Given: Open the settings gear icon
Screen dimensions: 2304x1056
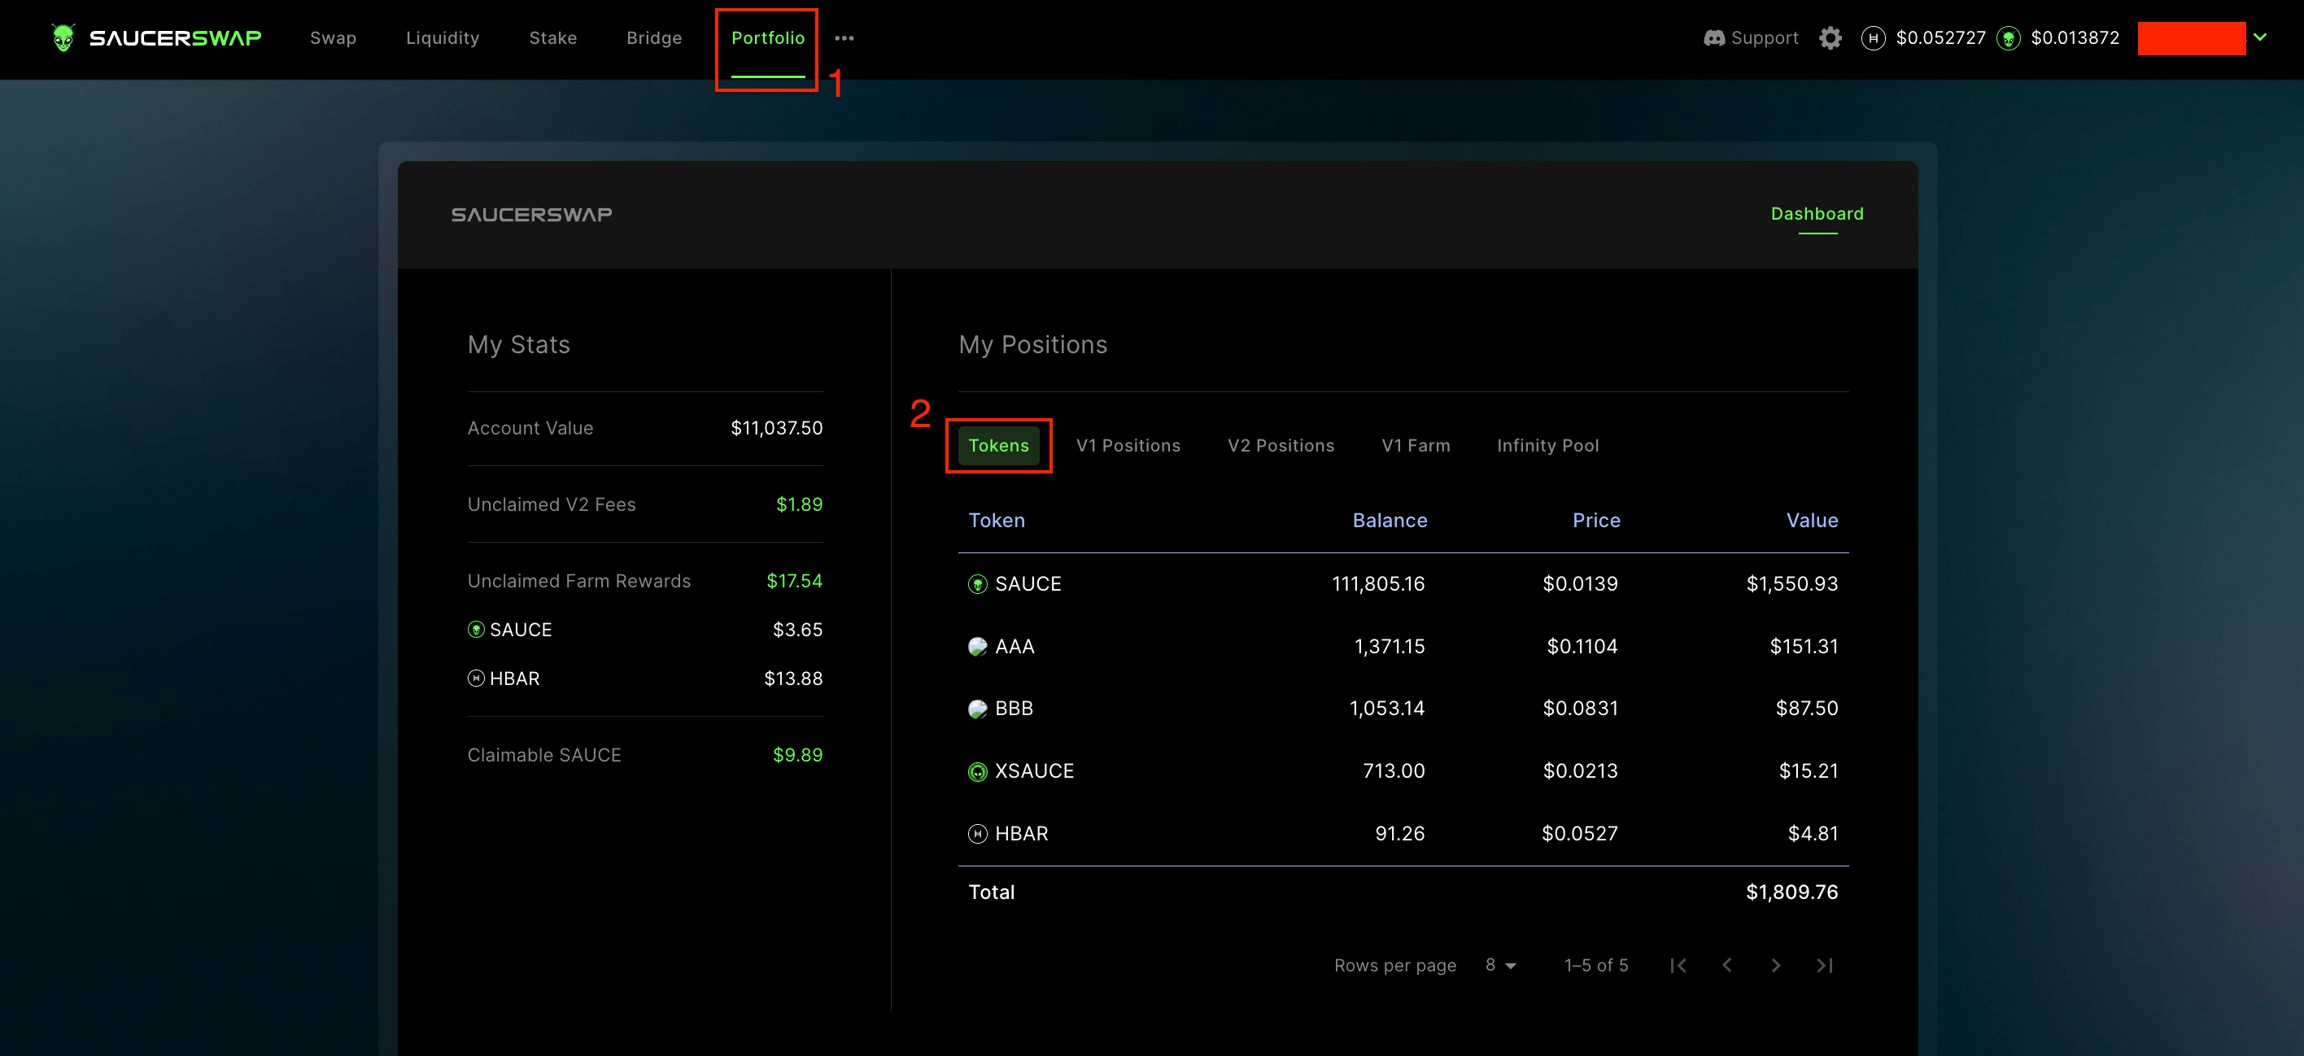Looking at the screenshot, I should pyautogui.click(x=1830, y=38).
